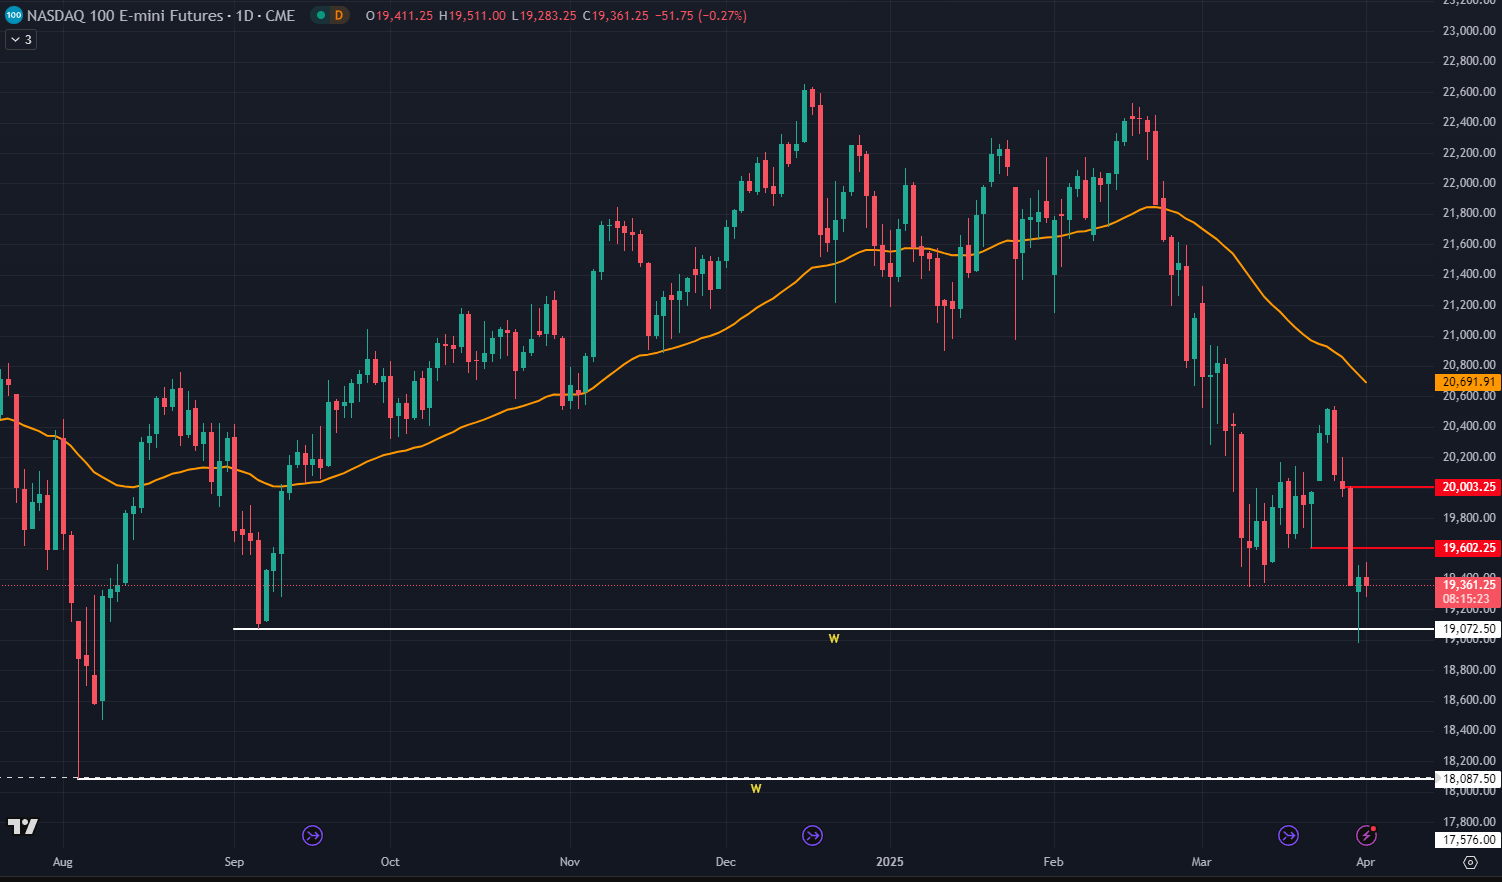Click the 21,000.00 price axis label
The height and width of the screenshot is (882, 1502).
point(1469,335)
